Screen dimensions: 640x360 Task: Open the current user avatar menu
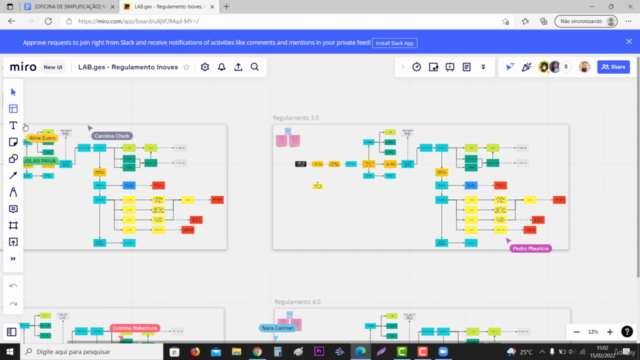pos(584,67)
